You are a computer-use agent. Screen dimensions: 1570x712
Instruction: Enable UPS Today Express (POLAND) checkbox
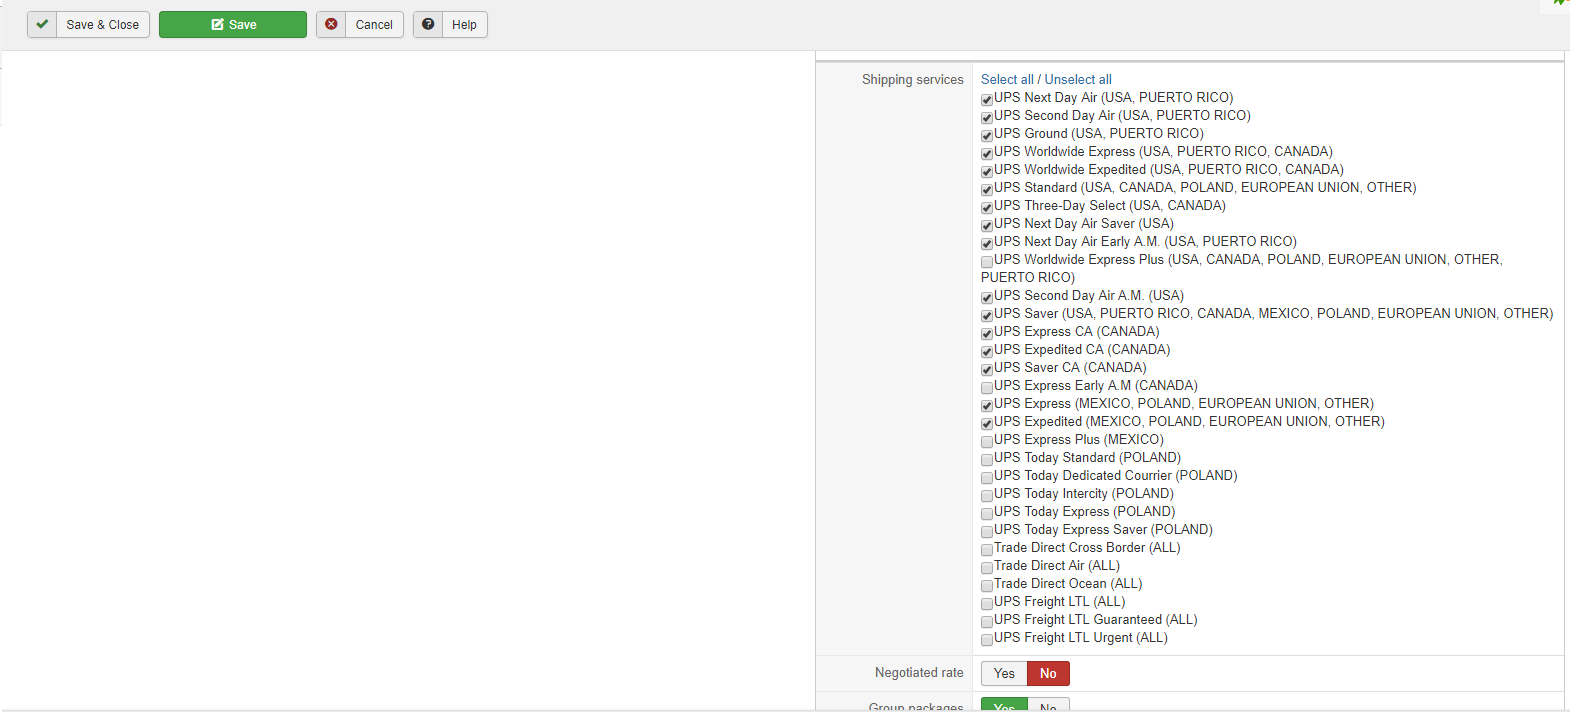[x=987, y=513]
